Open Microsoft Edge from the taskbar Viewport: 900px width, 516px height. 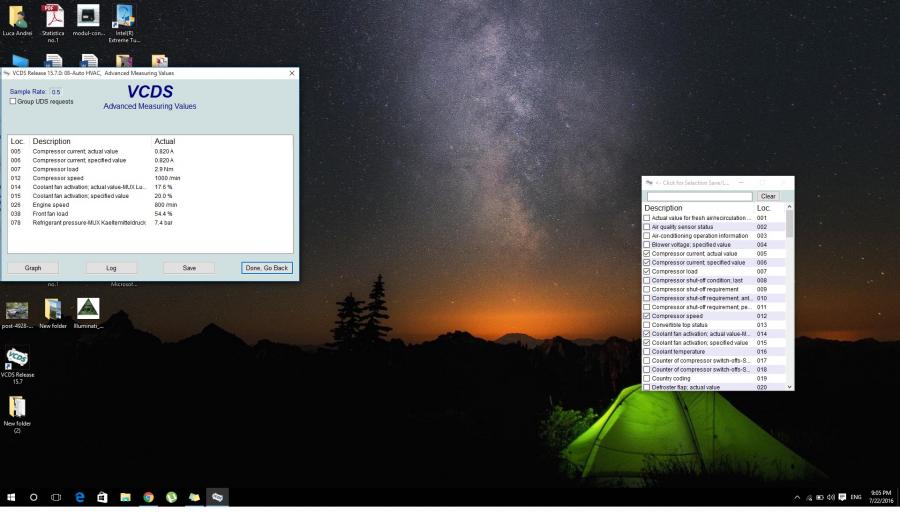[x=79, y=497]
